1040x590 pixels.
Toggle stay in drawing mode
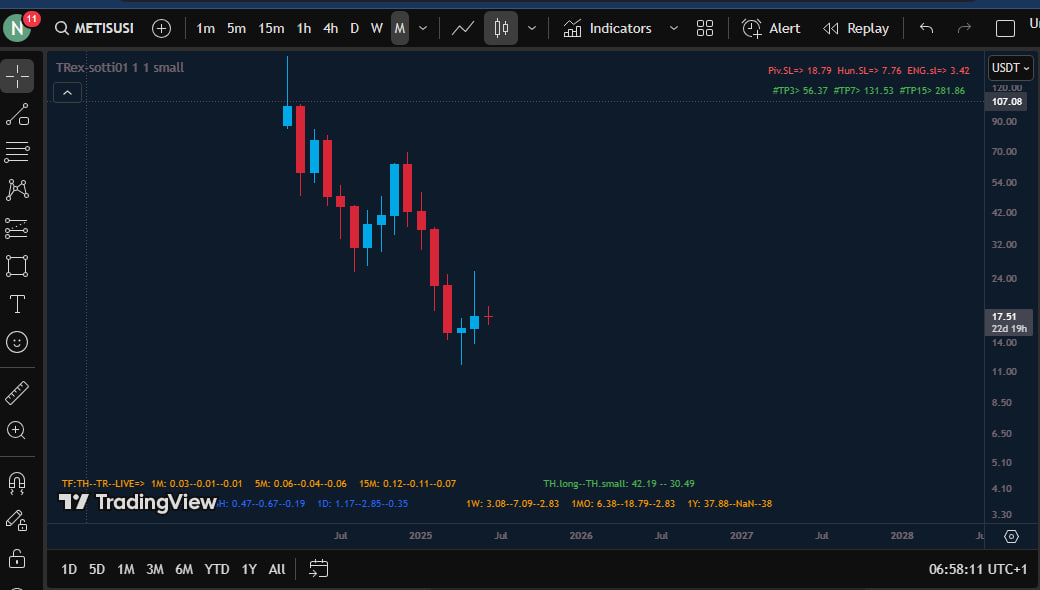pos(17,520)
